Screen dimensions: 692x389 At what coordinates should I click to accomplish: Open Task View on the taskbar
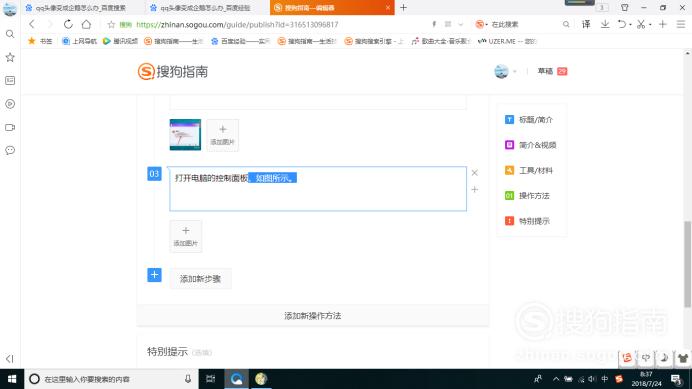click(x=211, y=379)
